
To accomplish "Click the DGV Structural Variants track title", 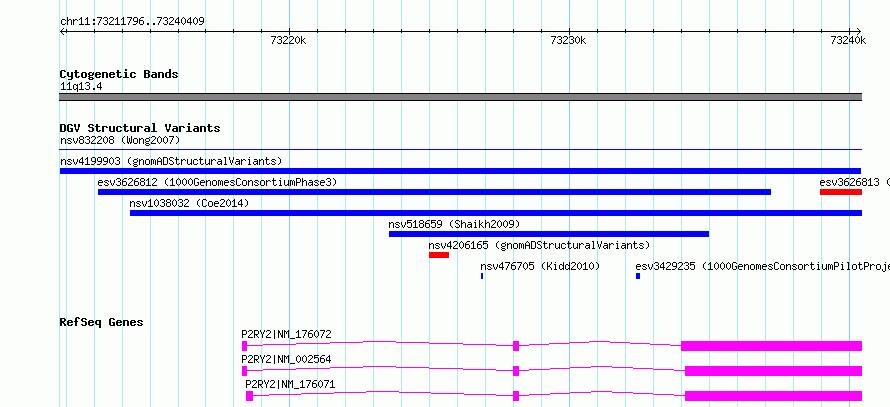I will coord(140,128).
